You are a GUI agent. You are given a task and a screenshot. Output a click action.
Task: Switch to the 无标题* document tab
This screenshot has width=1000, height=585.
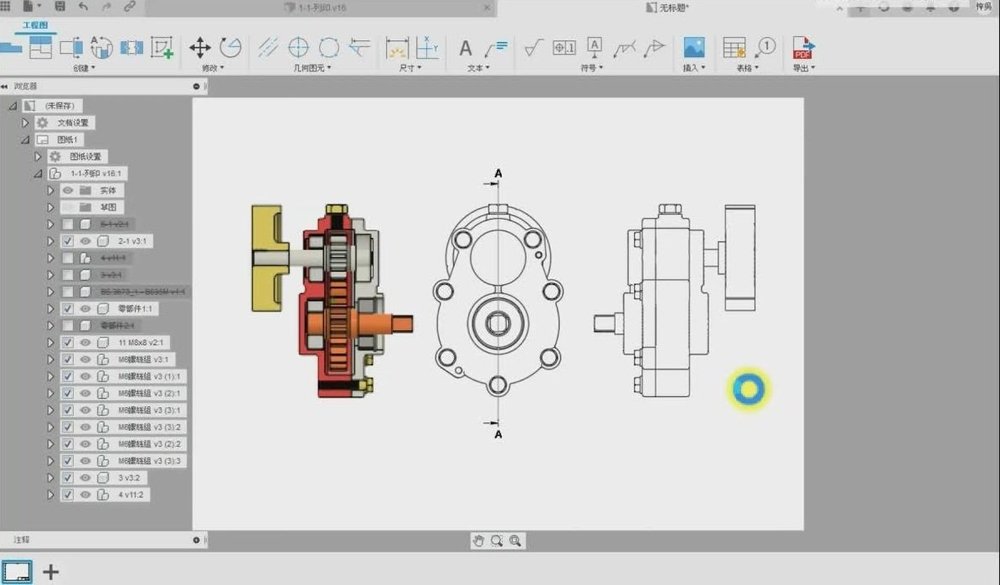[x=667, y=8]
